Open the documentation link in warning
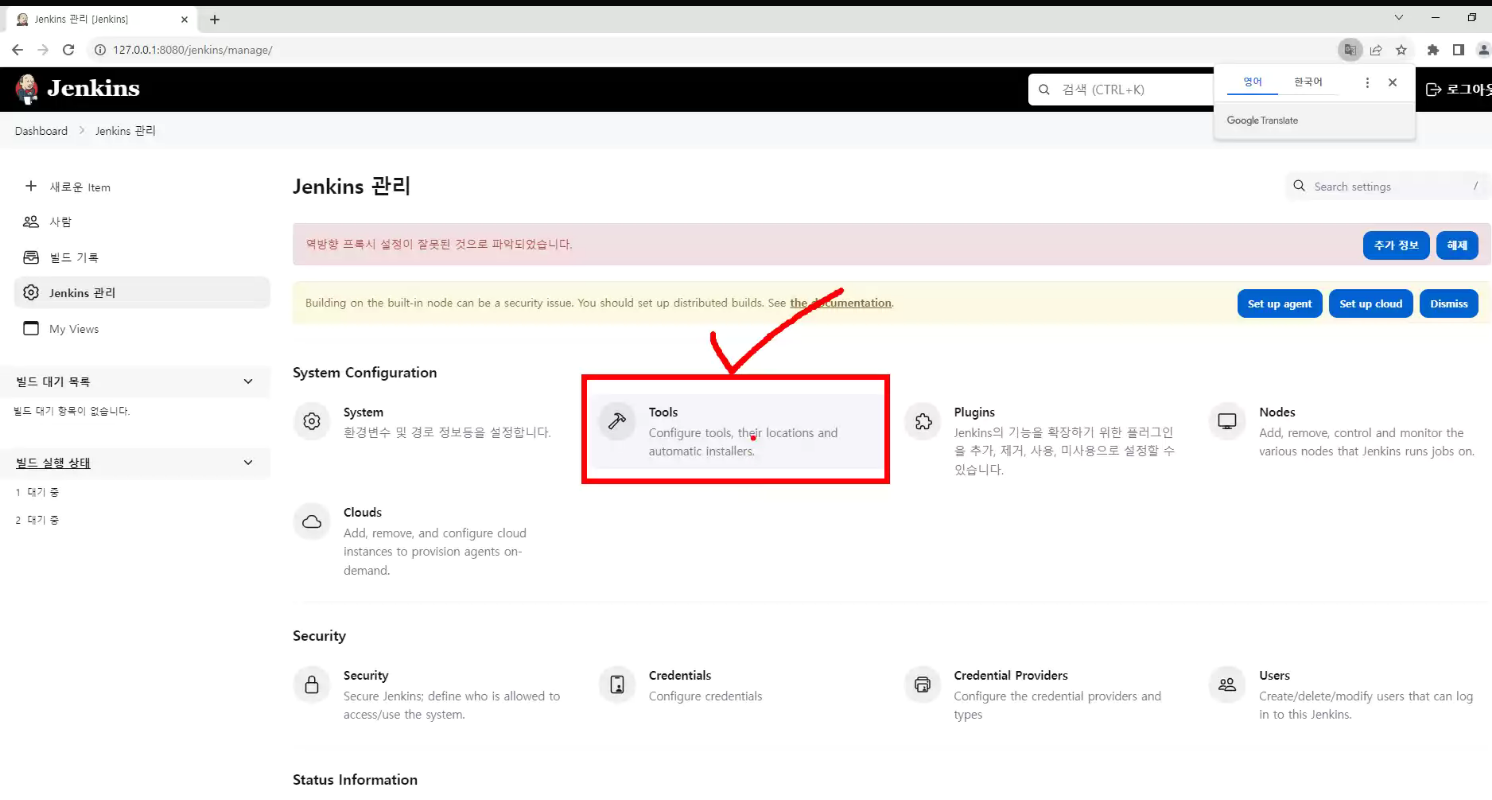1492x800 pixels. (841, 303)
